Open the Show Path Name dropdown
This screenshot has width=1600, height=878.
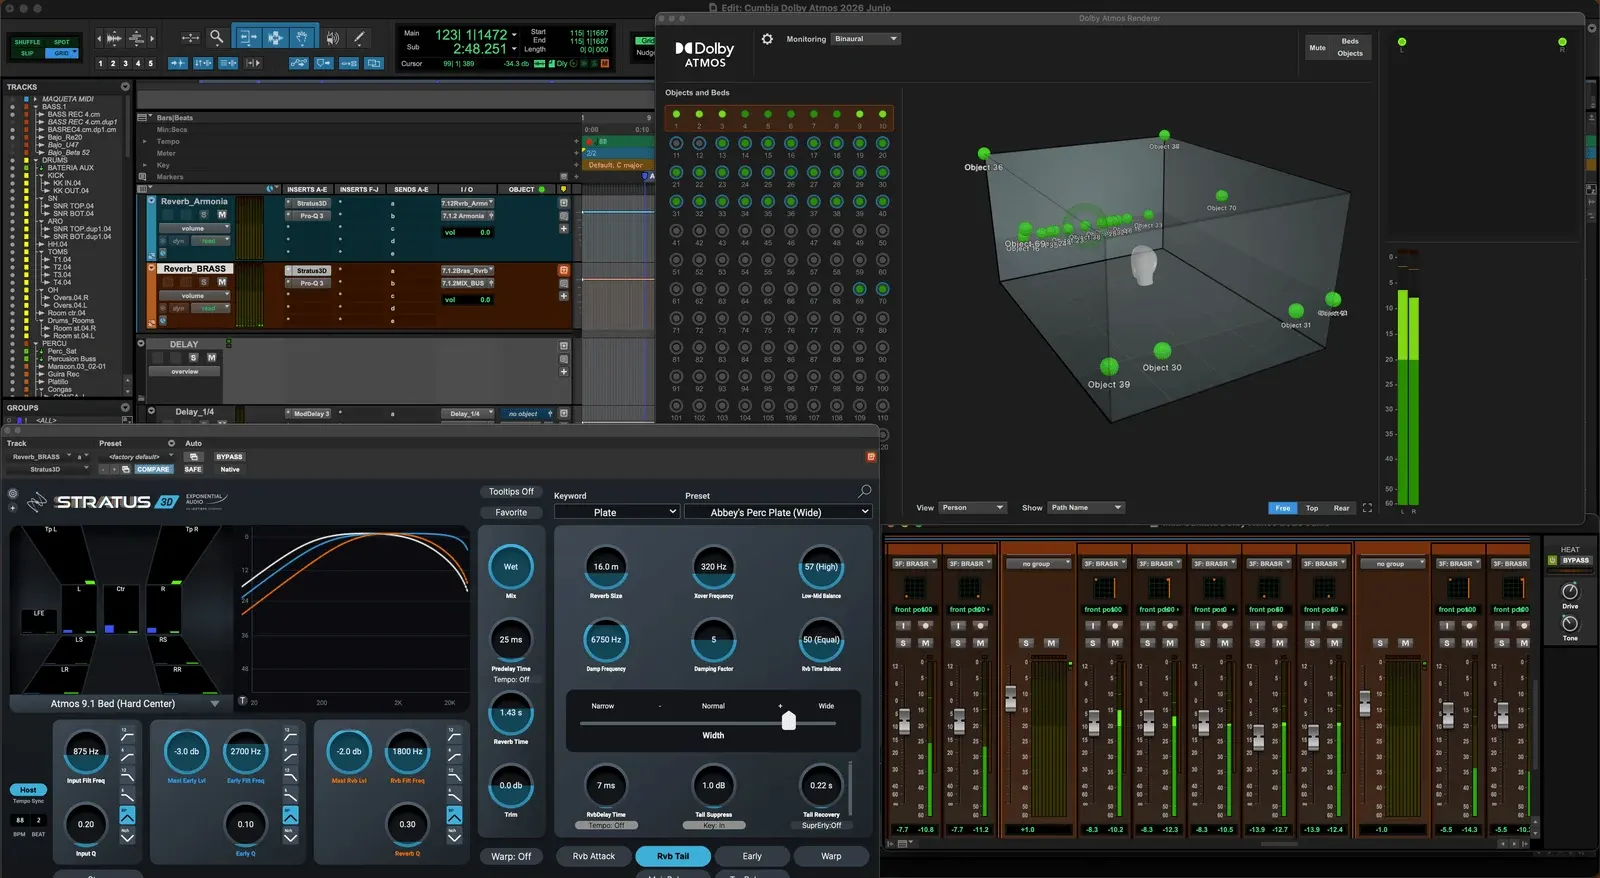click(1086, 508)
